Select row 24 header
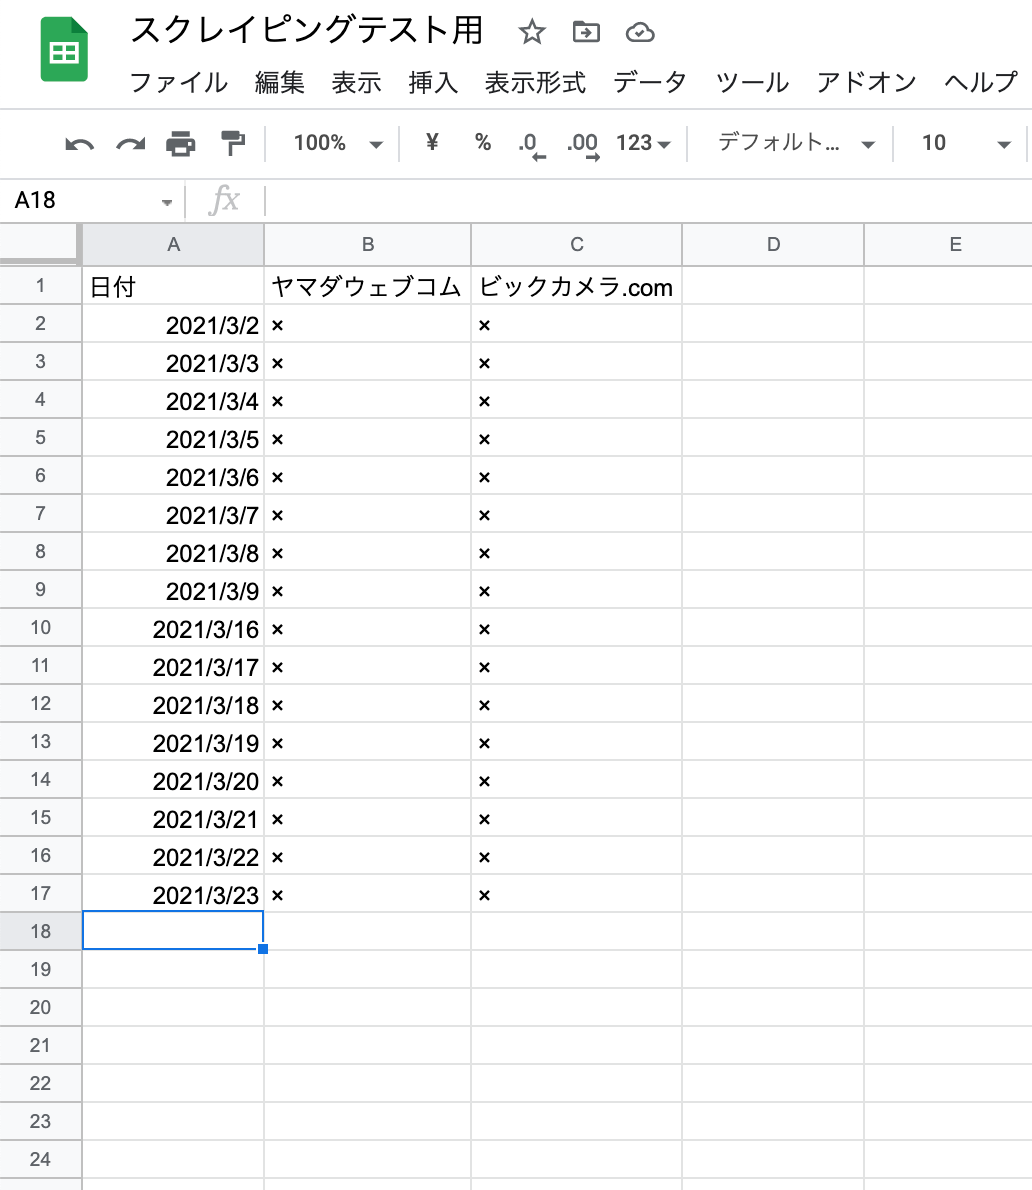 point(40,1159)
